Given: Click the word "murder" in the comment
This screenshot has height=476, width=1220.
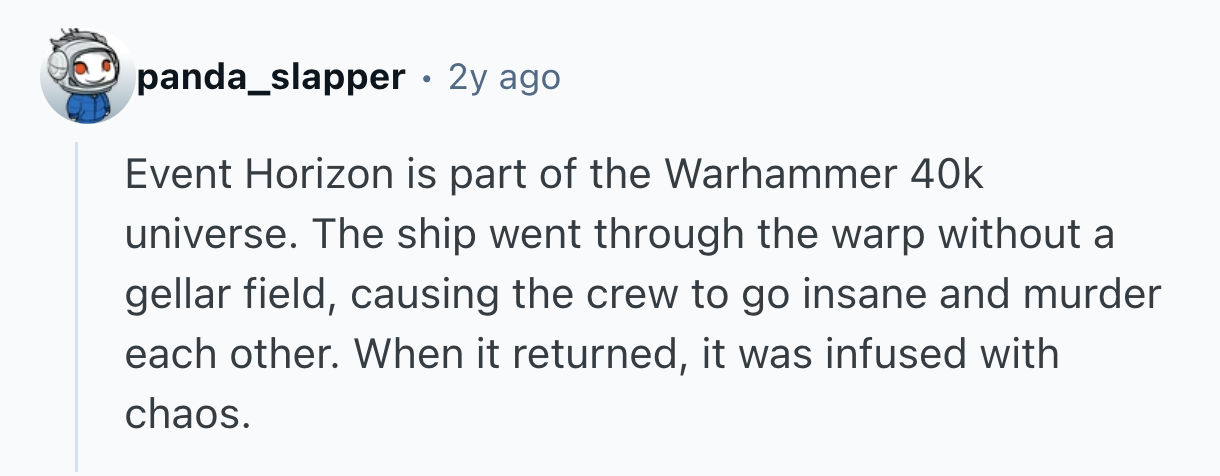Looking at the screenshot, I should tap(1098, 296).
